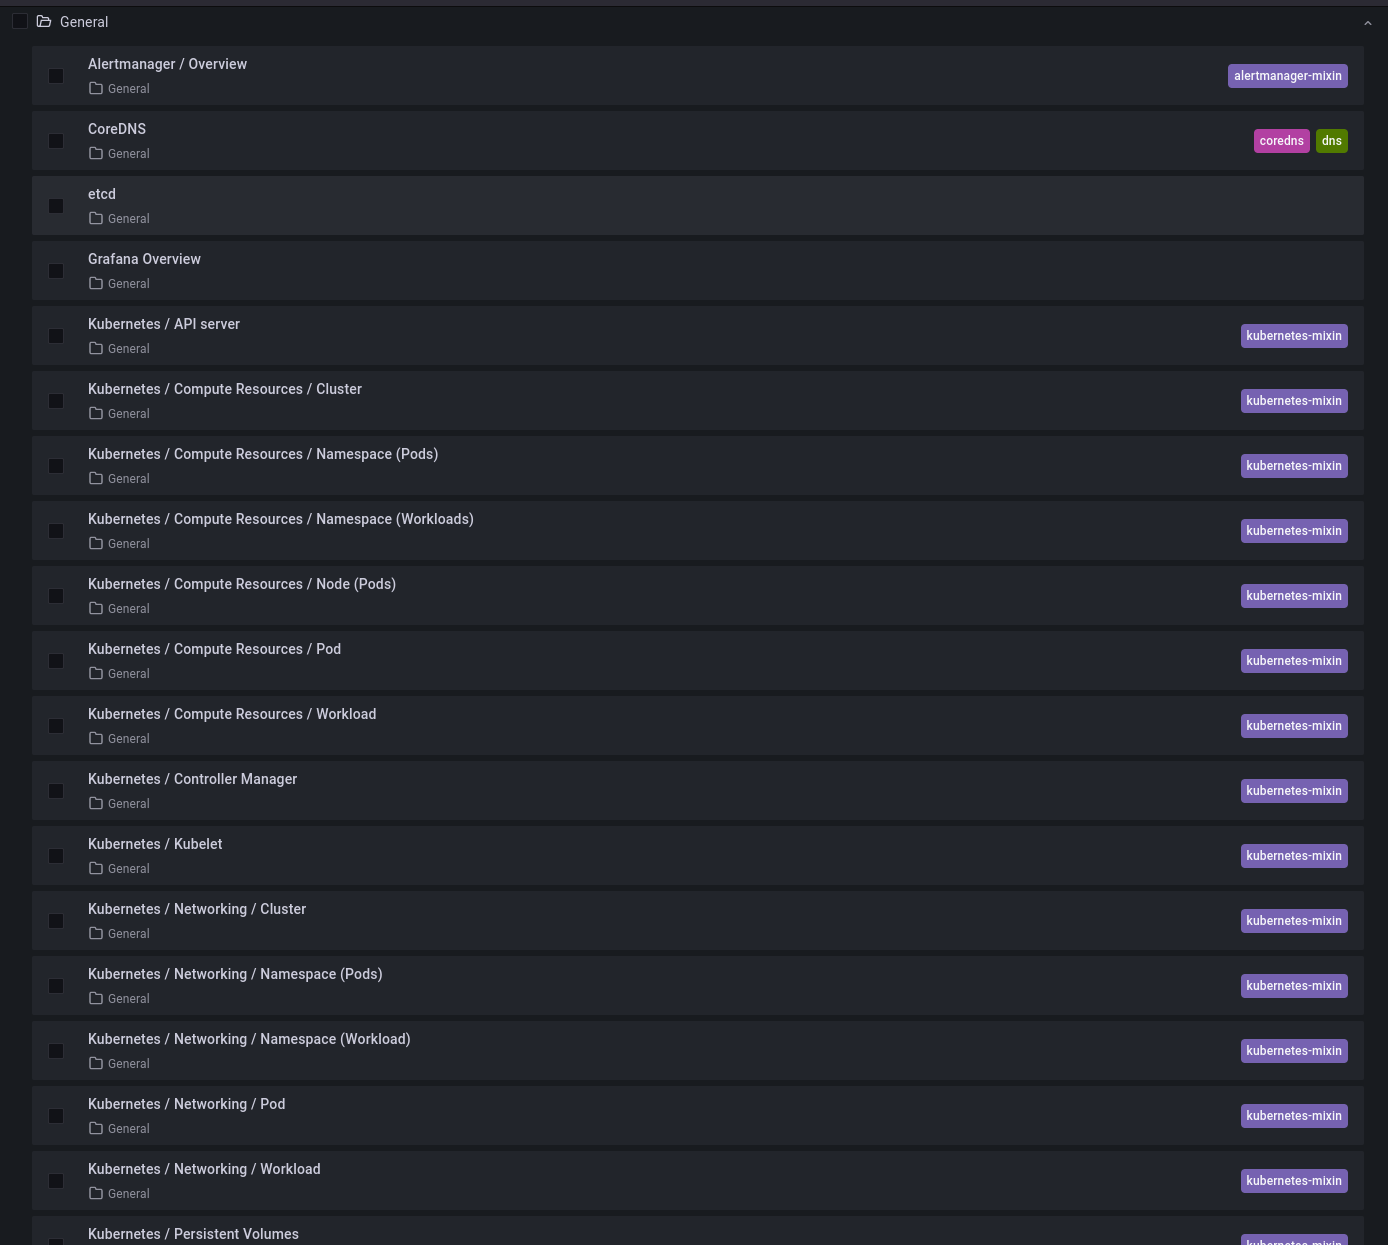Tick checkbox for etcd dashboard
Viewport: 1388px width, 1245px height.
(56, 206)
